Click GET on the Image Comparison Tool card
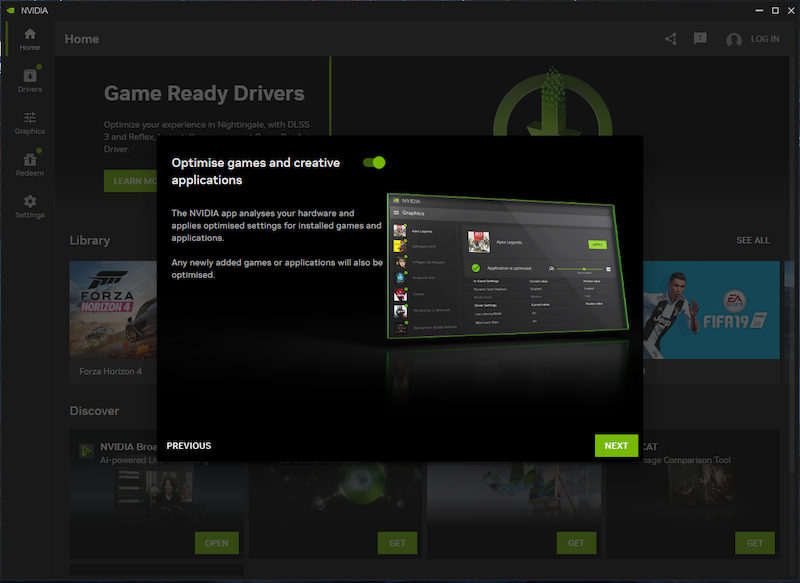The height and width of the screenshot is (583, 800). (755, 543)
